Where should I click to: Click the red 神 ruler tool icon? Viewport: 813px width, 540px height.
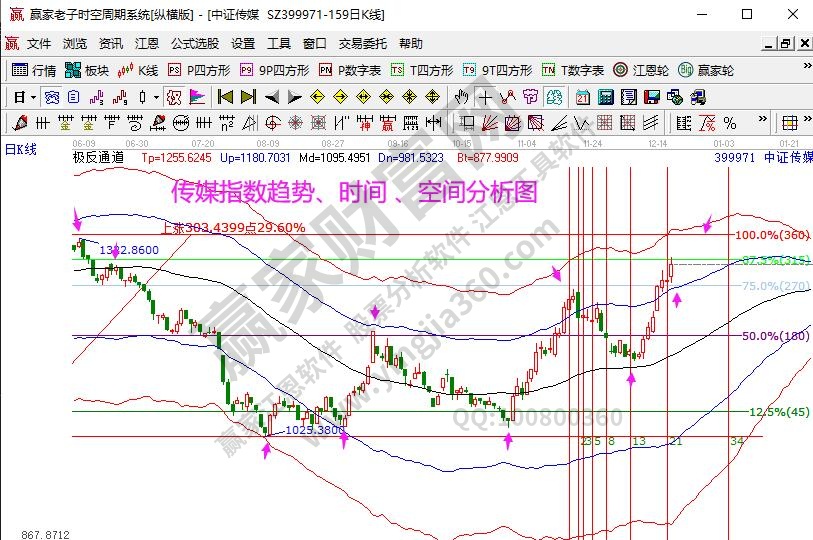[365, 123]
